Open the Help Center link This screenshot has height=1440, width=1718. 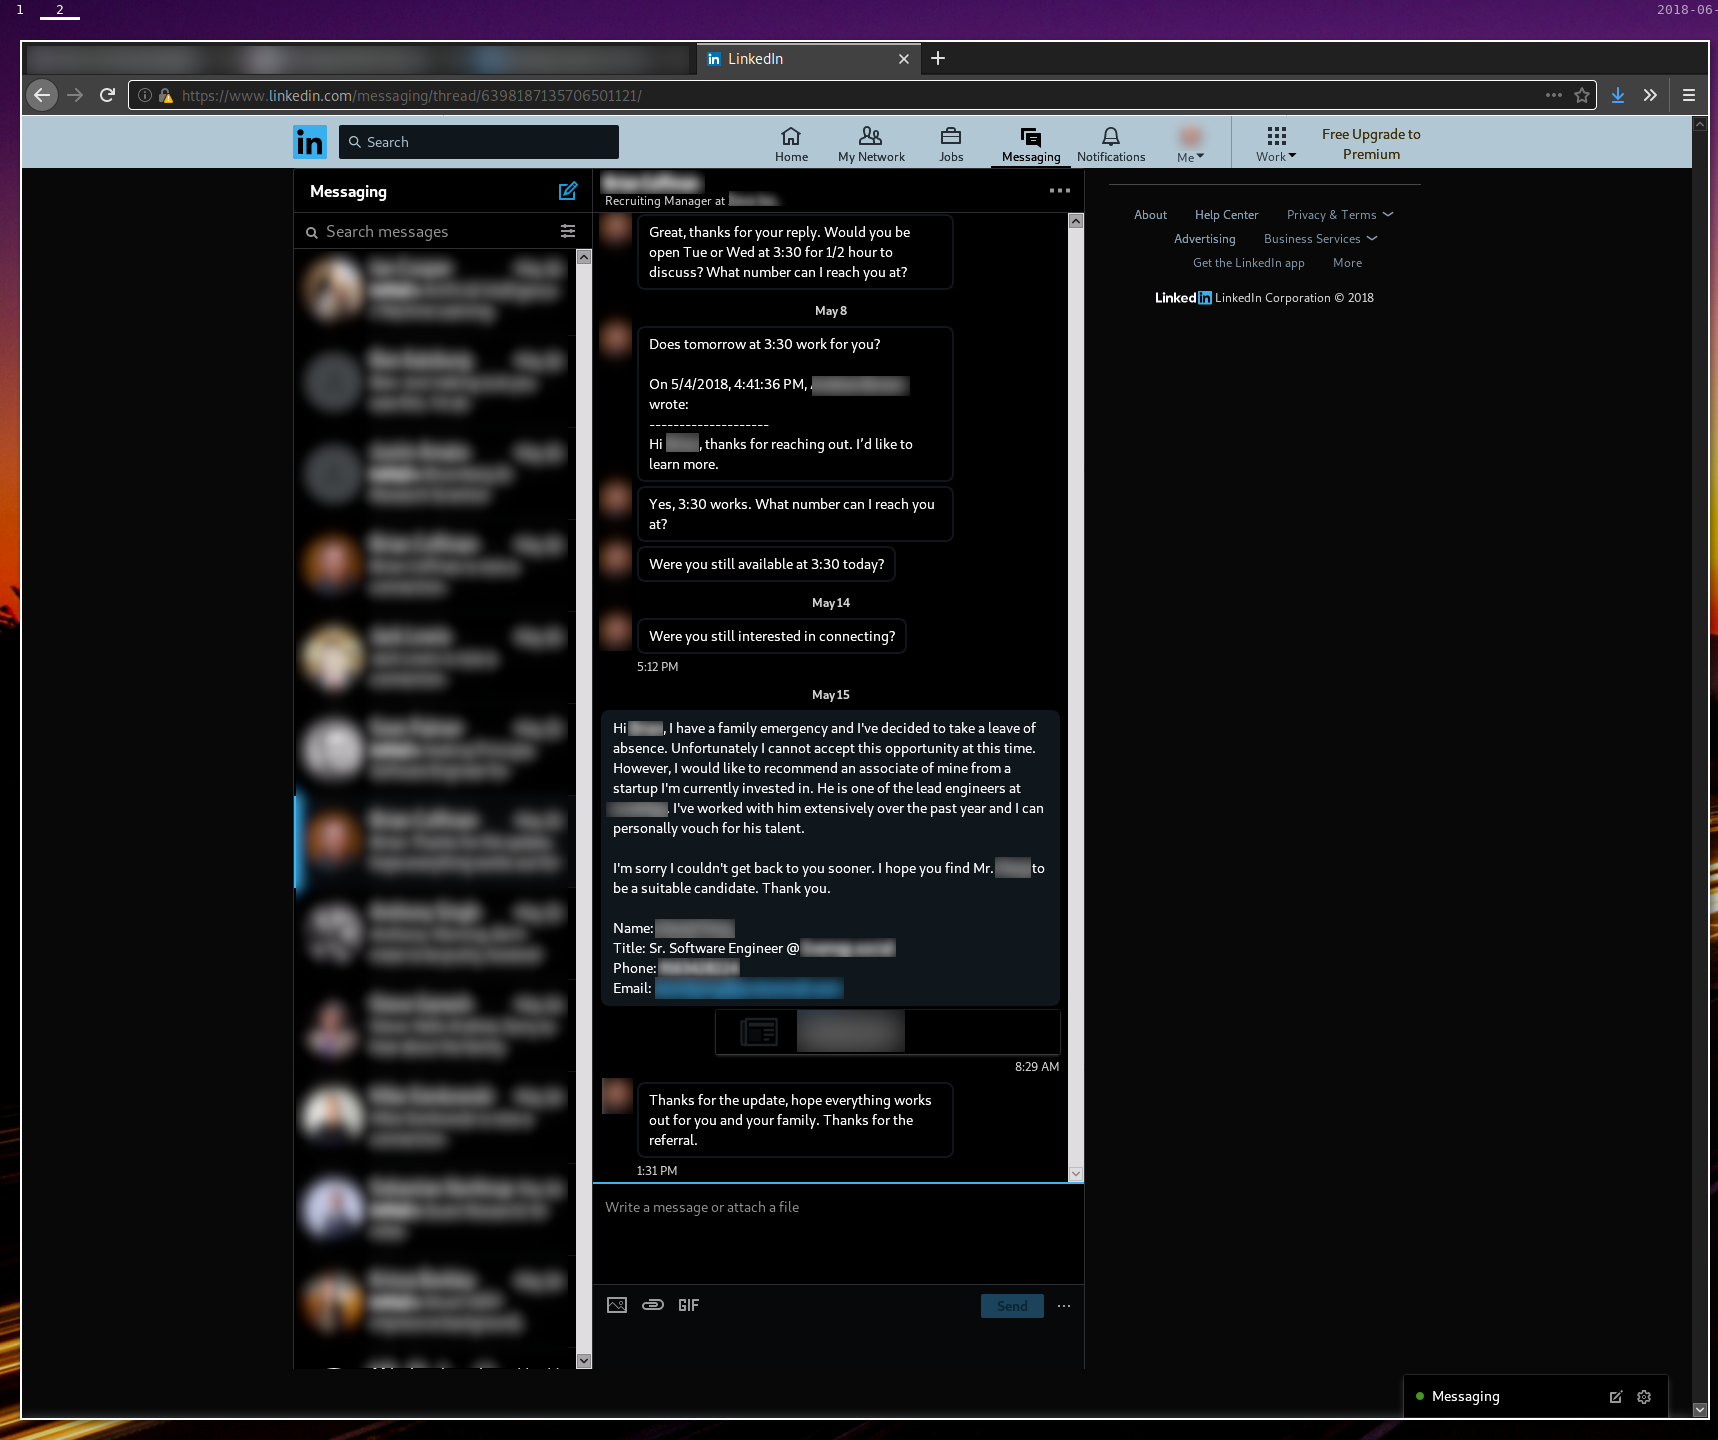pos(1226,215)
